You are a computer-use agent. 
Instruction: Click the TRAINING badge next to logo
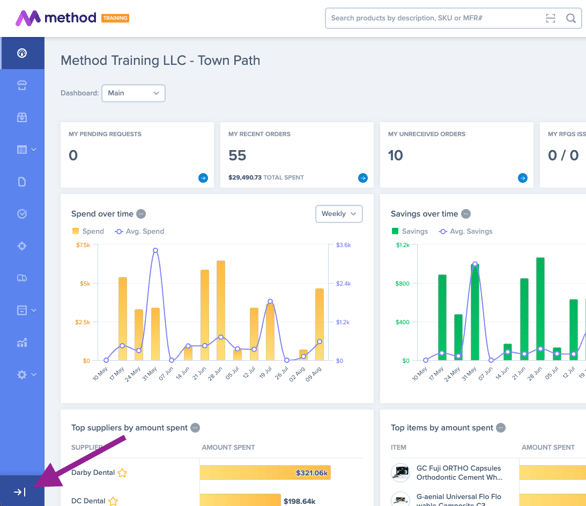[x=115, y=18]
